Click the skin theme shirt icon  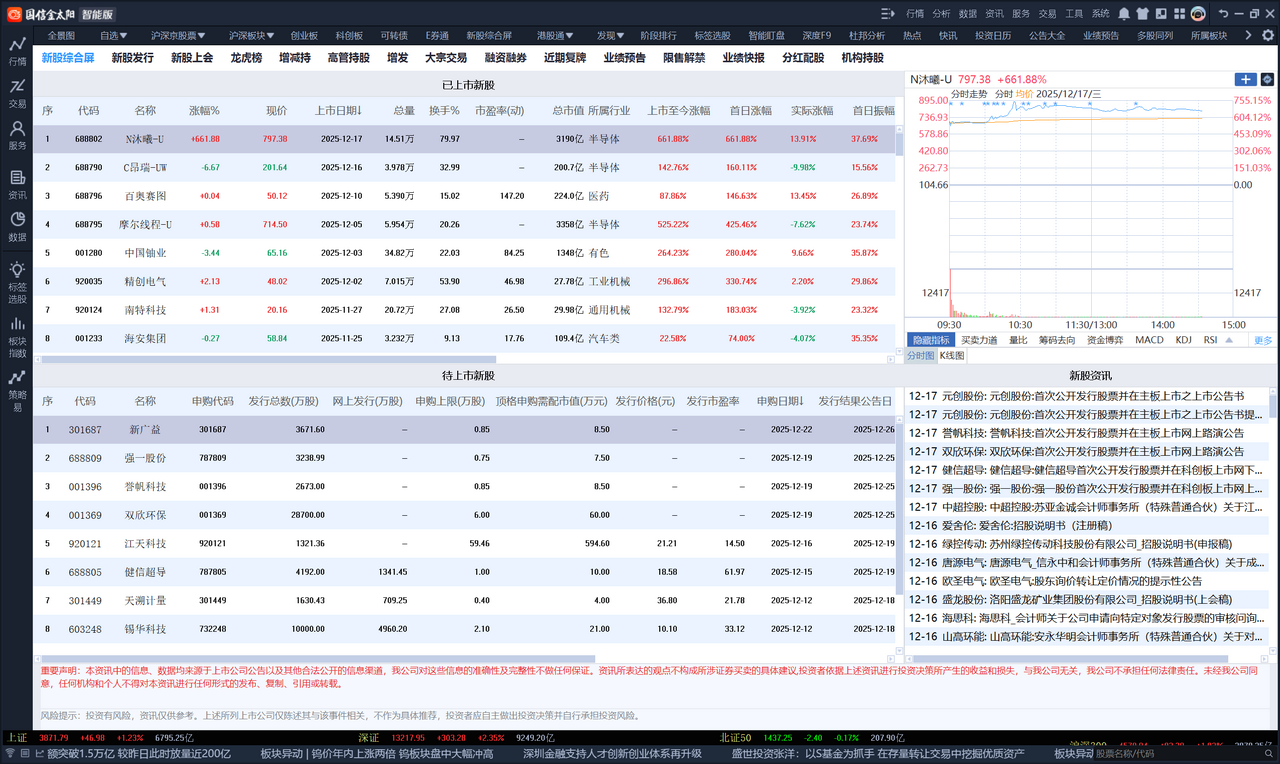click(1142, 13)
